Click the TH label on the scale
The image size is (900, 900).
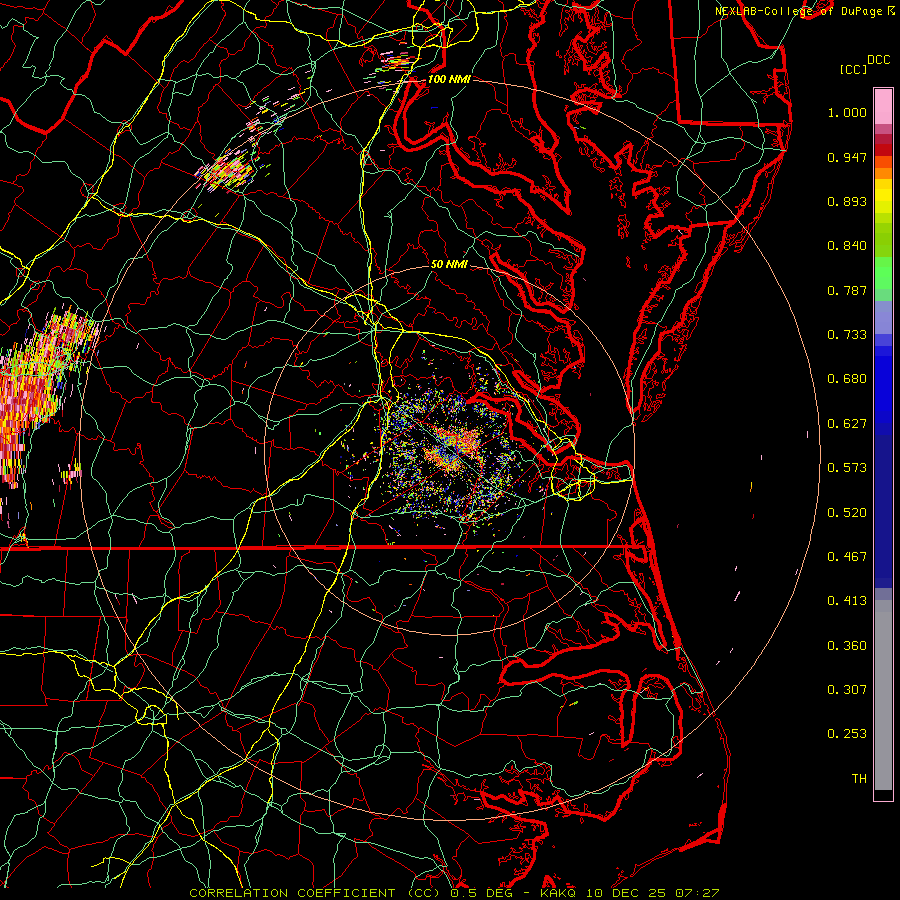(859, 779)
